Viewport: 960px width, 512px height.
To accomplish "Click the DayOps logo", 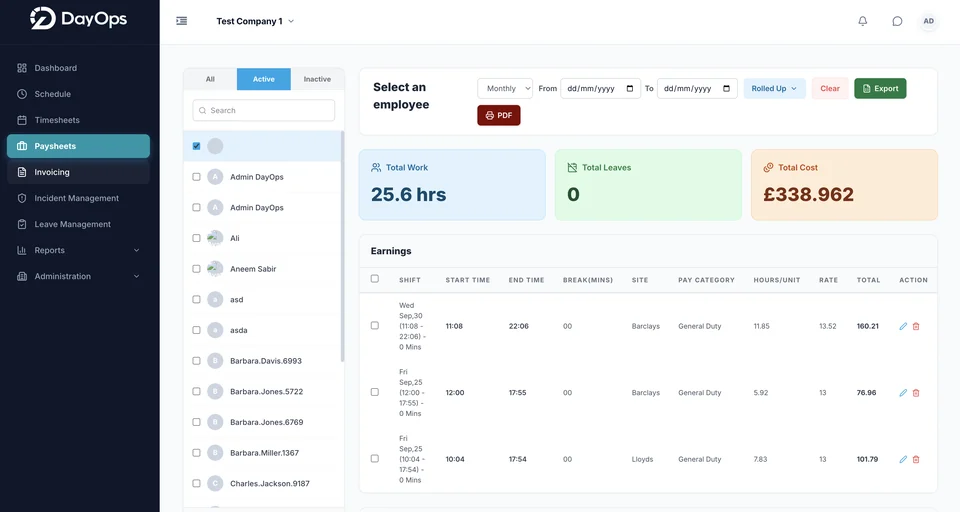I will tap(78, 18).
